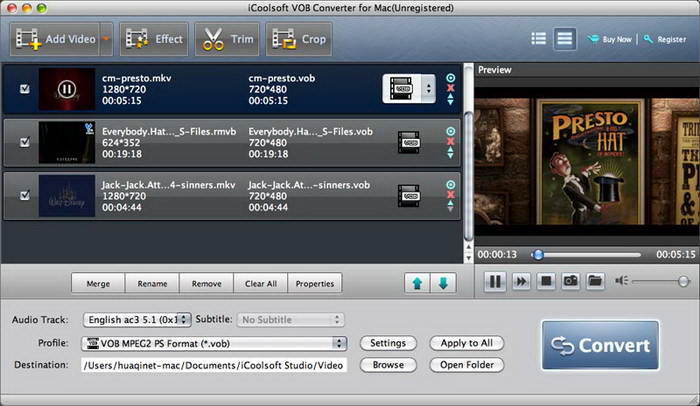This screenshot has width=700, height=406.
Task: Open the Trim tool
Action: 227,39
